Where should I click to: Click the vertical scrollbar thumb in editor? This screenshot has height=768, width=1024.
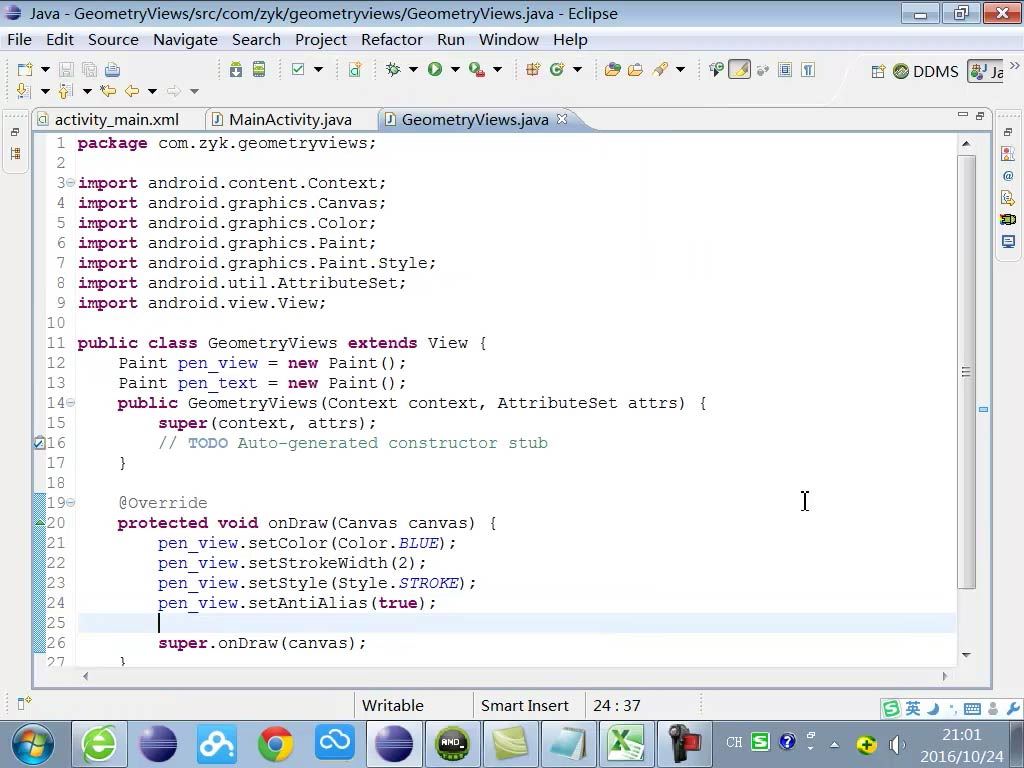point(967,372)
